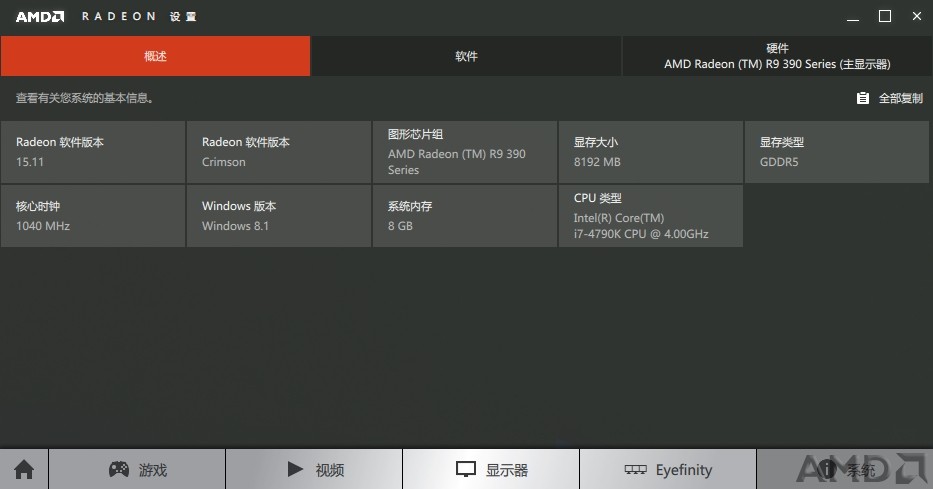The image size is (933, 489).
Task: Open the 系统 section
Action: tap(845, 469)
